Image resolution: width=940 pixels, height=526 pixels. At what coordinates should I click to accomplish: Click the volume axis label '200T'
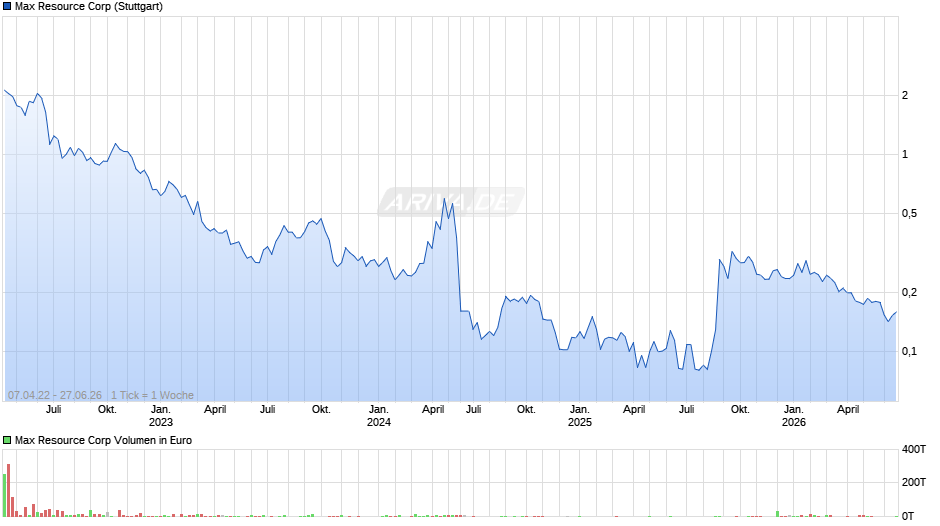[914, 482]
